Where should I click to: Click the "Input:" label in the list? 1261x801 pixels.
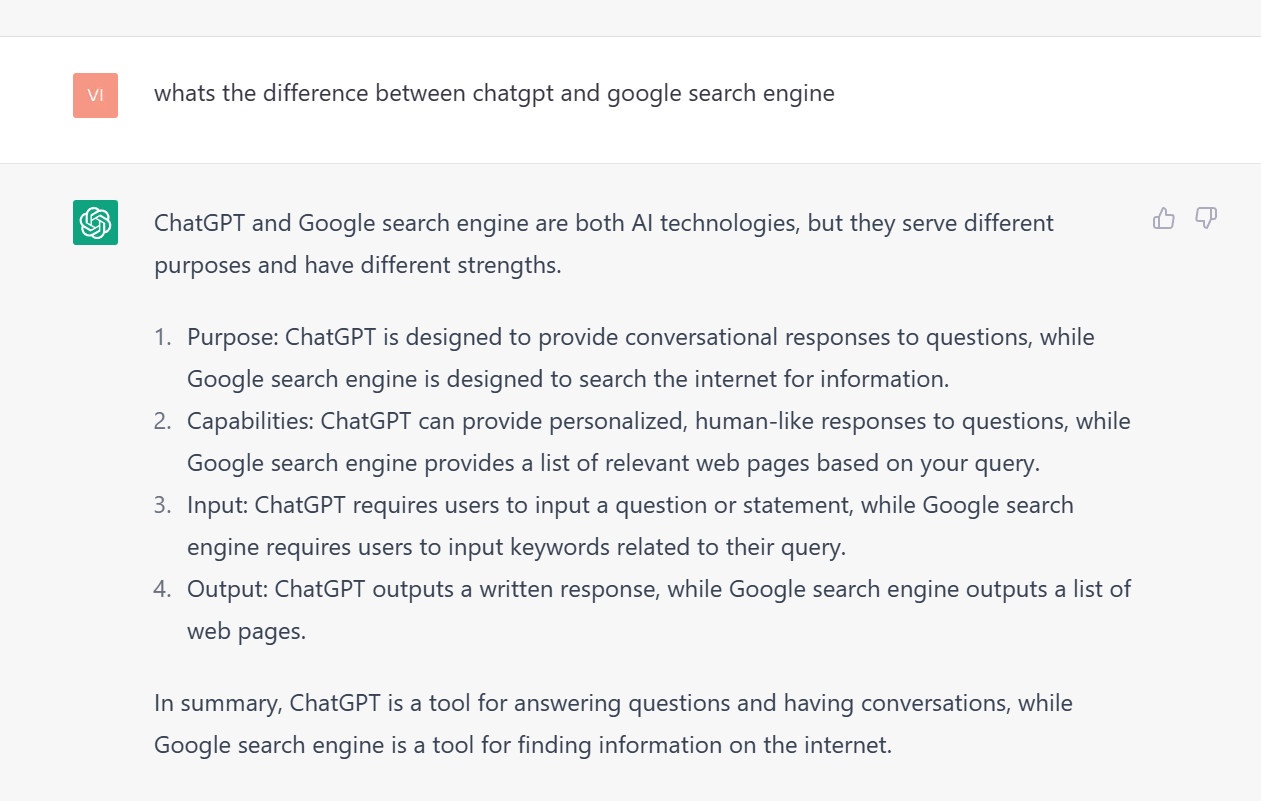click(217, 505)
